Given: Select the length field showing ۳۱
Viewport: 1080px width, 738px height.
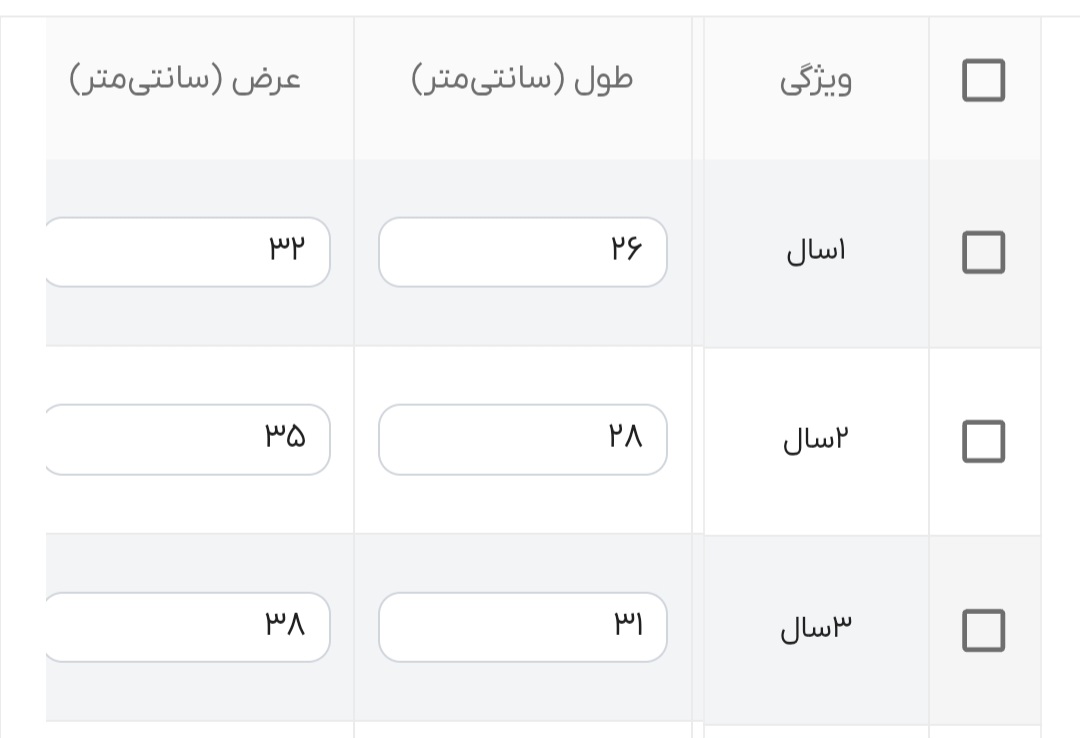Looking at the screenshot, I should click(x=522, y=627).
